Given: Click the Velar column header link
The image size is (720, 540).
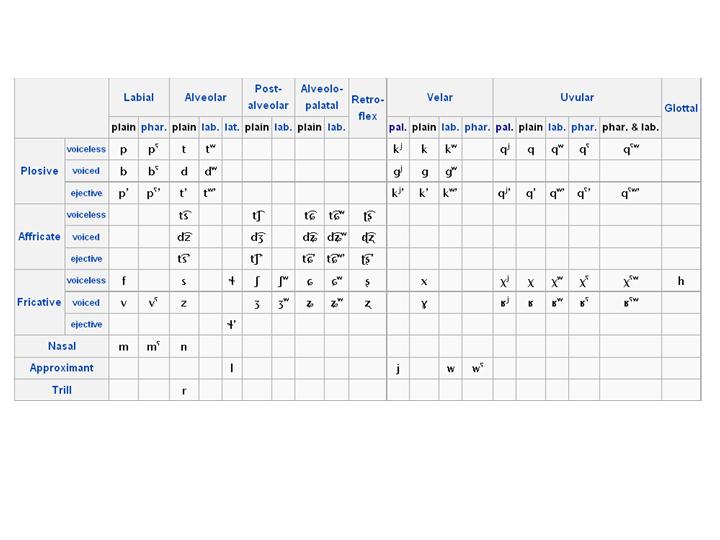Looking at the screenshot, I should (439, 97).
